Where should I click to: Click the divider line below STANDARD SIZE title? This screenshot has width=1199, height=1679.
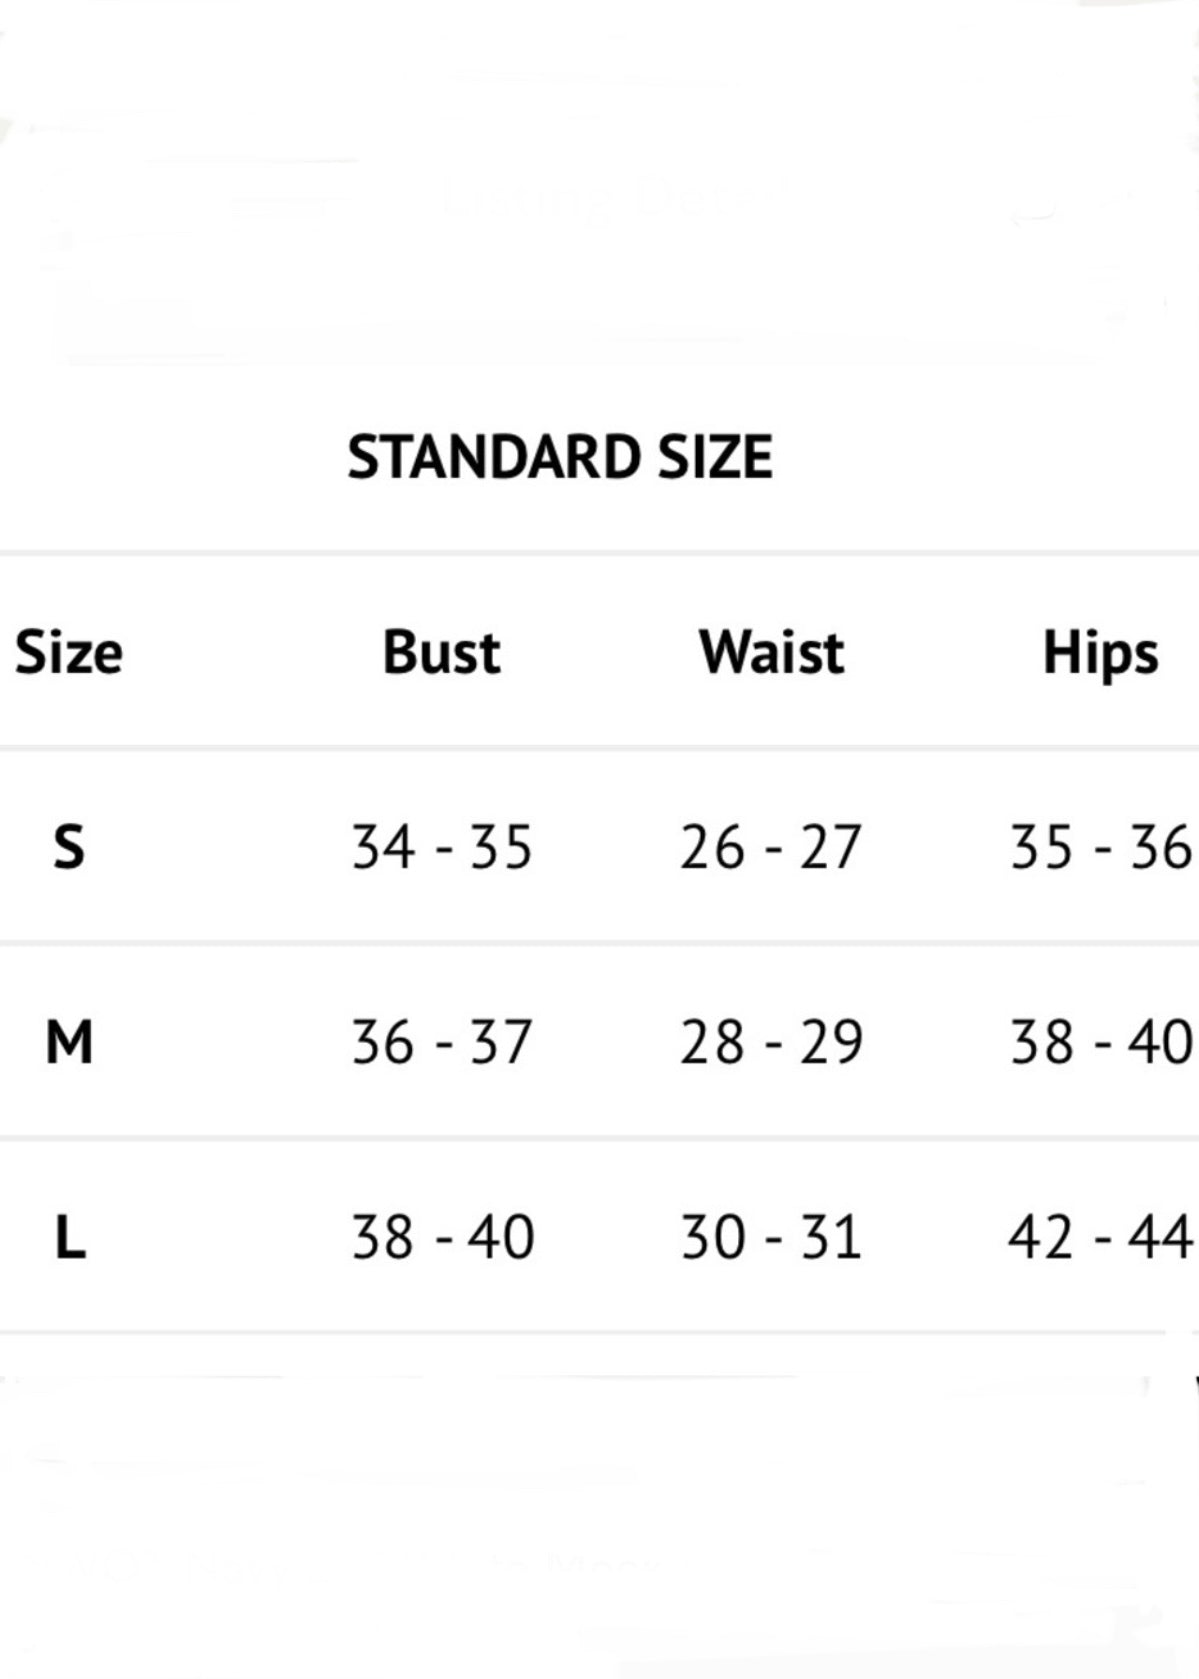tap(600, 552)
